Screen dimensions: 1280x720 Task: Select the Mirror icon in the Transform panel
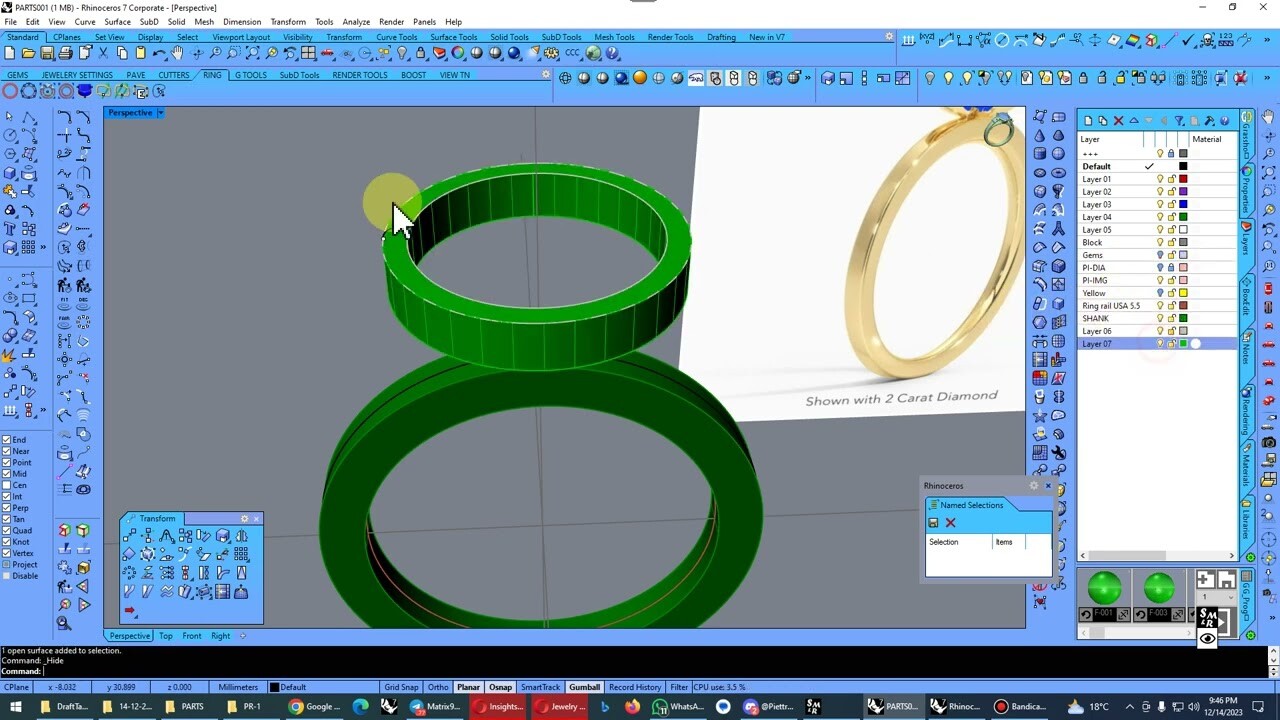point(242,536)
